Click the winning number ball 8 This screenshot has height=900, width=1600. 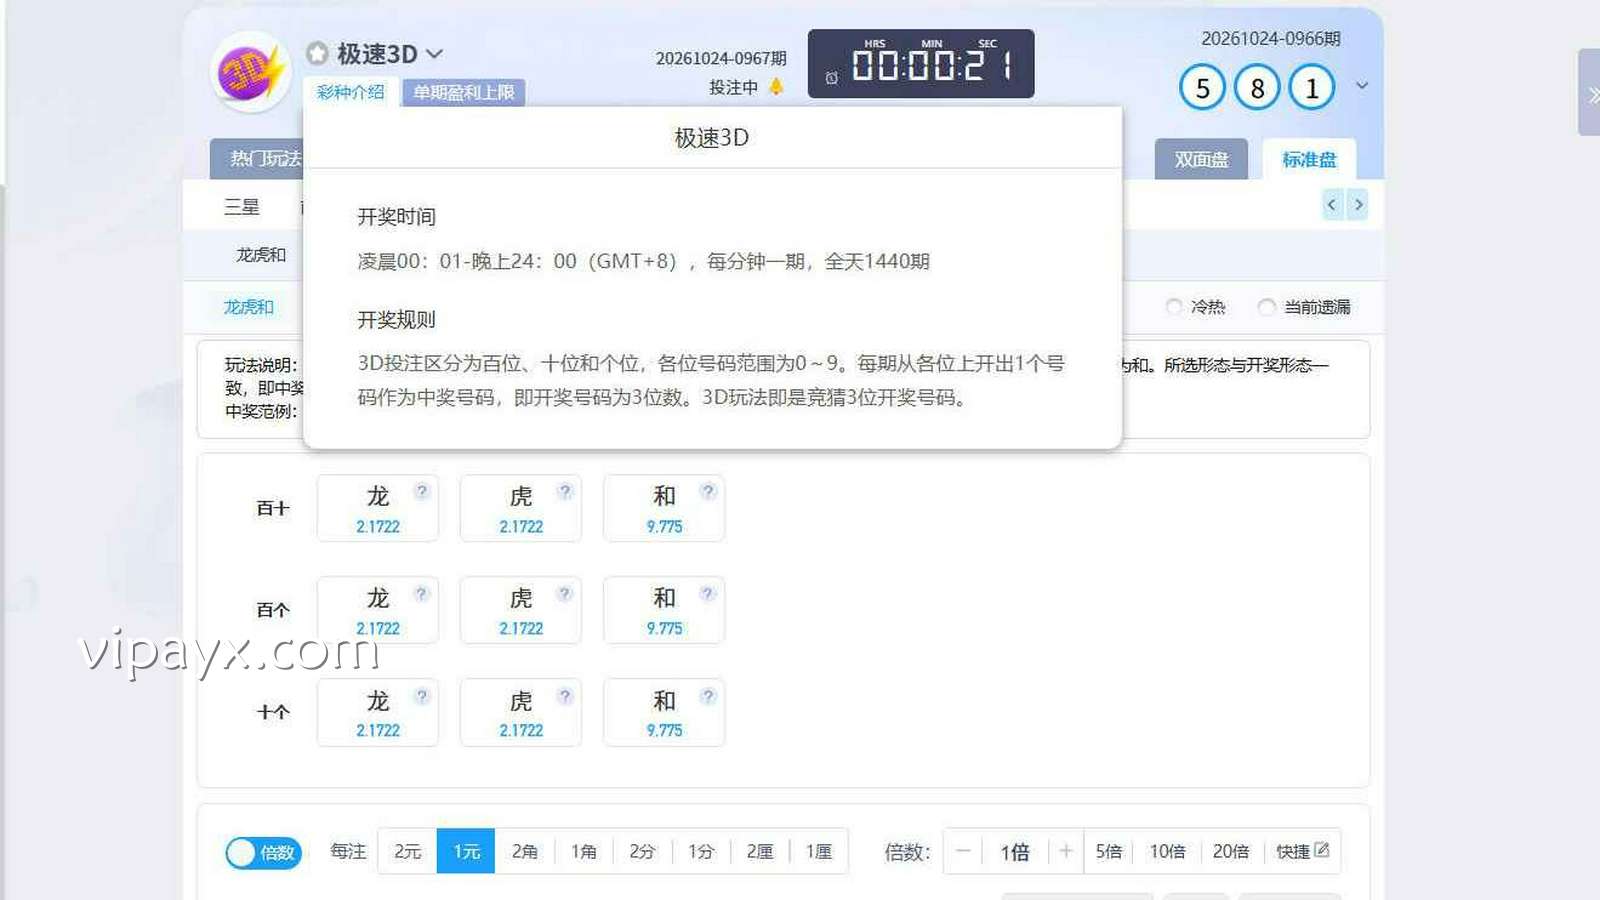click(1257, 88)
